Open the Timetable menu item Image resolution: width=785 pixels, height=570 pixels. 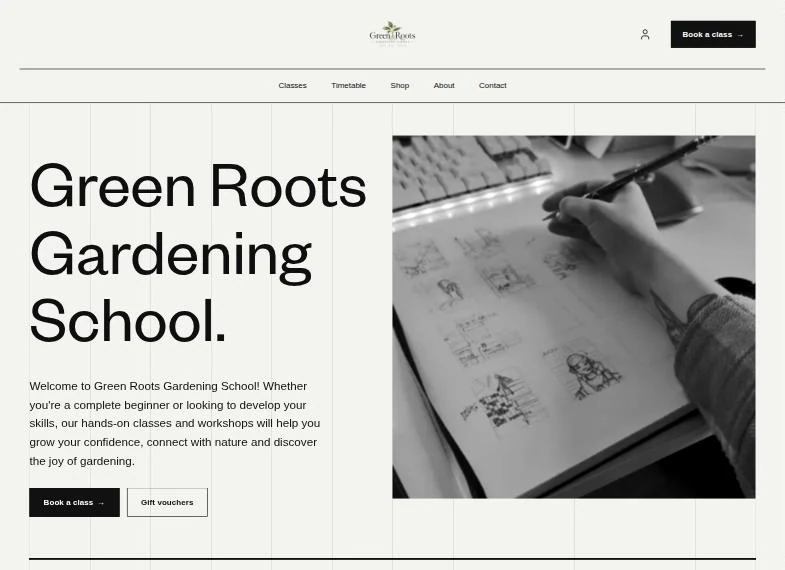pos(348,86)
